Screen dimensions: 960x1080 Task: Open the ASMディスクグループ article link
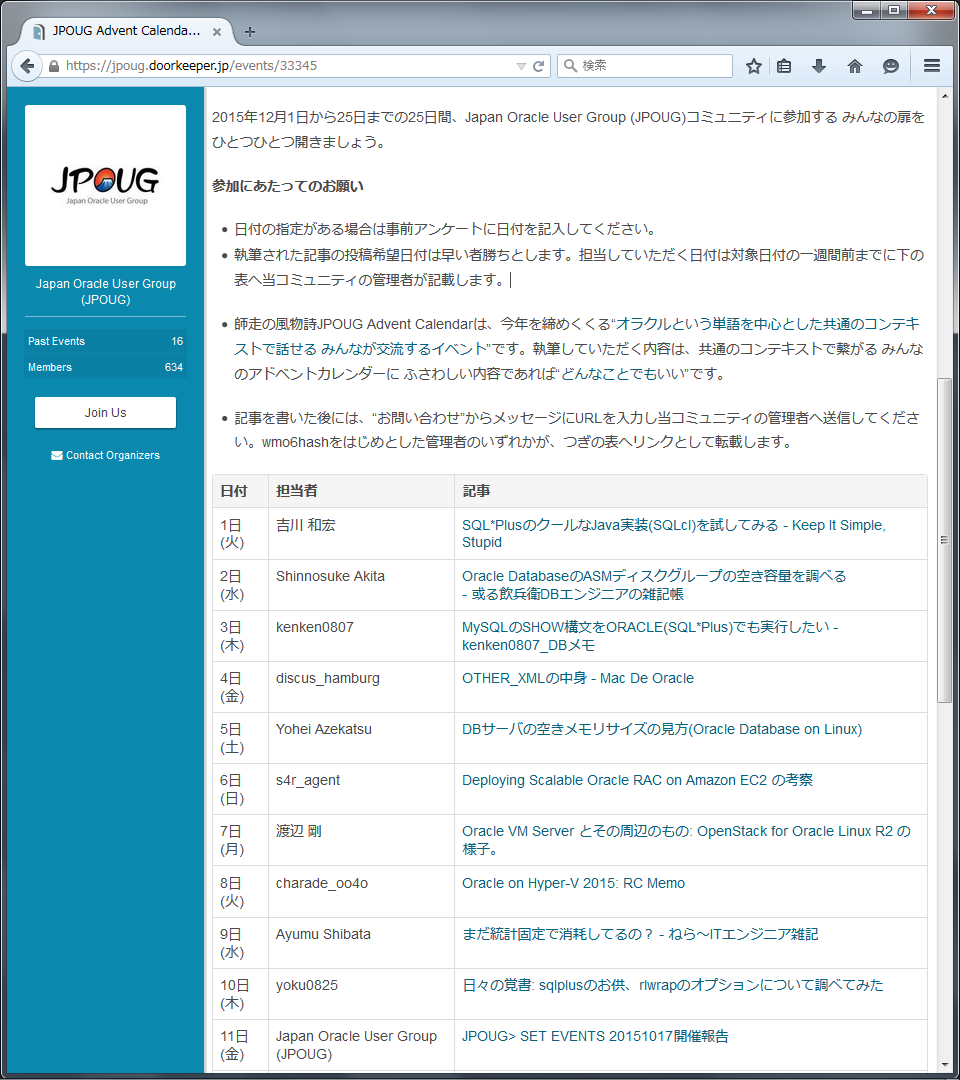click(x=654, y=585)
